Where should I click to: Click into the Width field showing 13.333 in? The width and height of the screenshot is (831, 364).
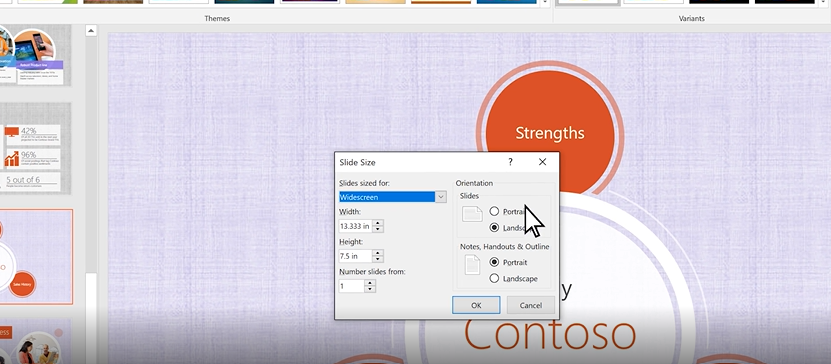click(355, 226)
